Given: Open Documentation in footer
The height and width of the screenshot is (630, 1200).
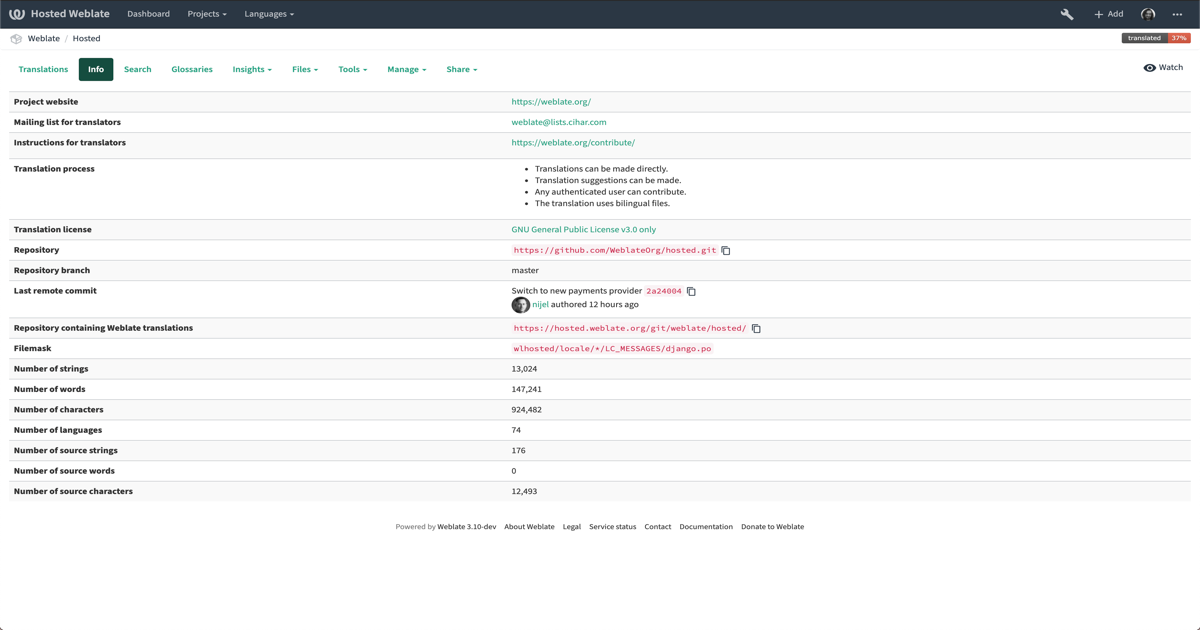Looking at the screenshot, I should 706,527.
